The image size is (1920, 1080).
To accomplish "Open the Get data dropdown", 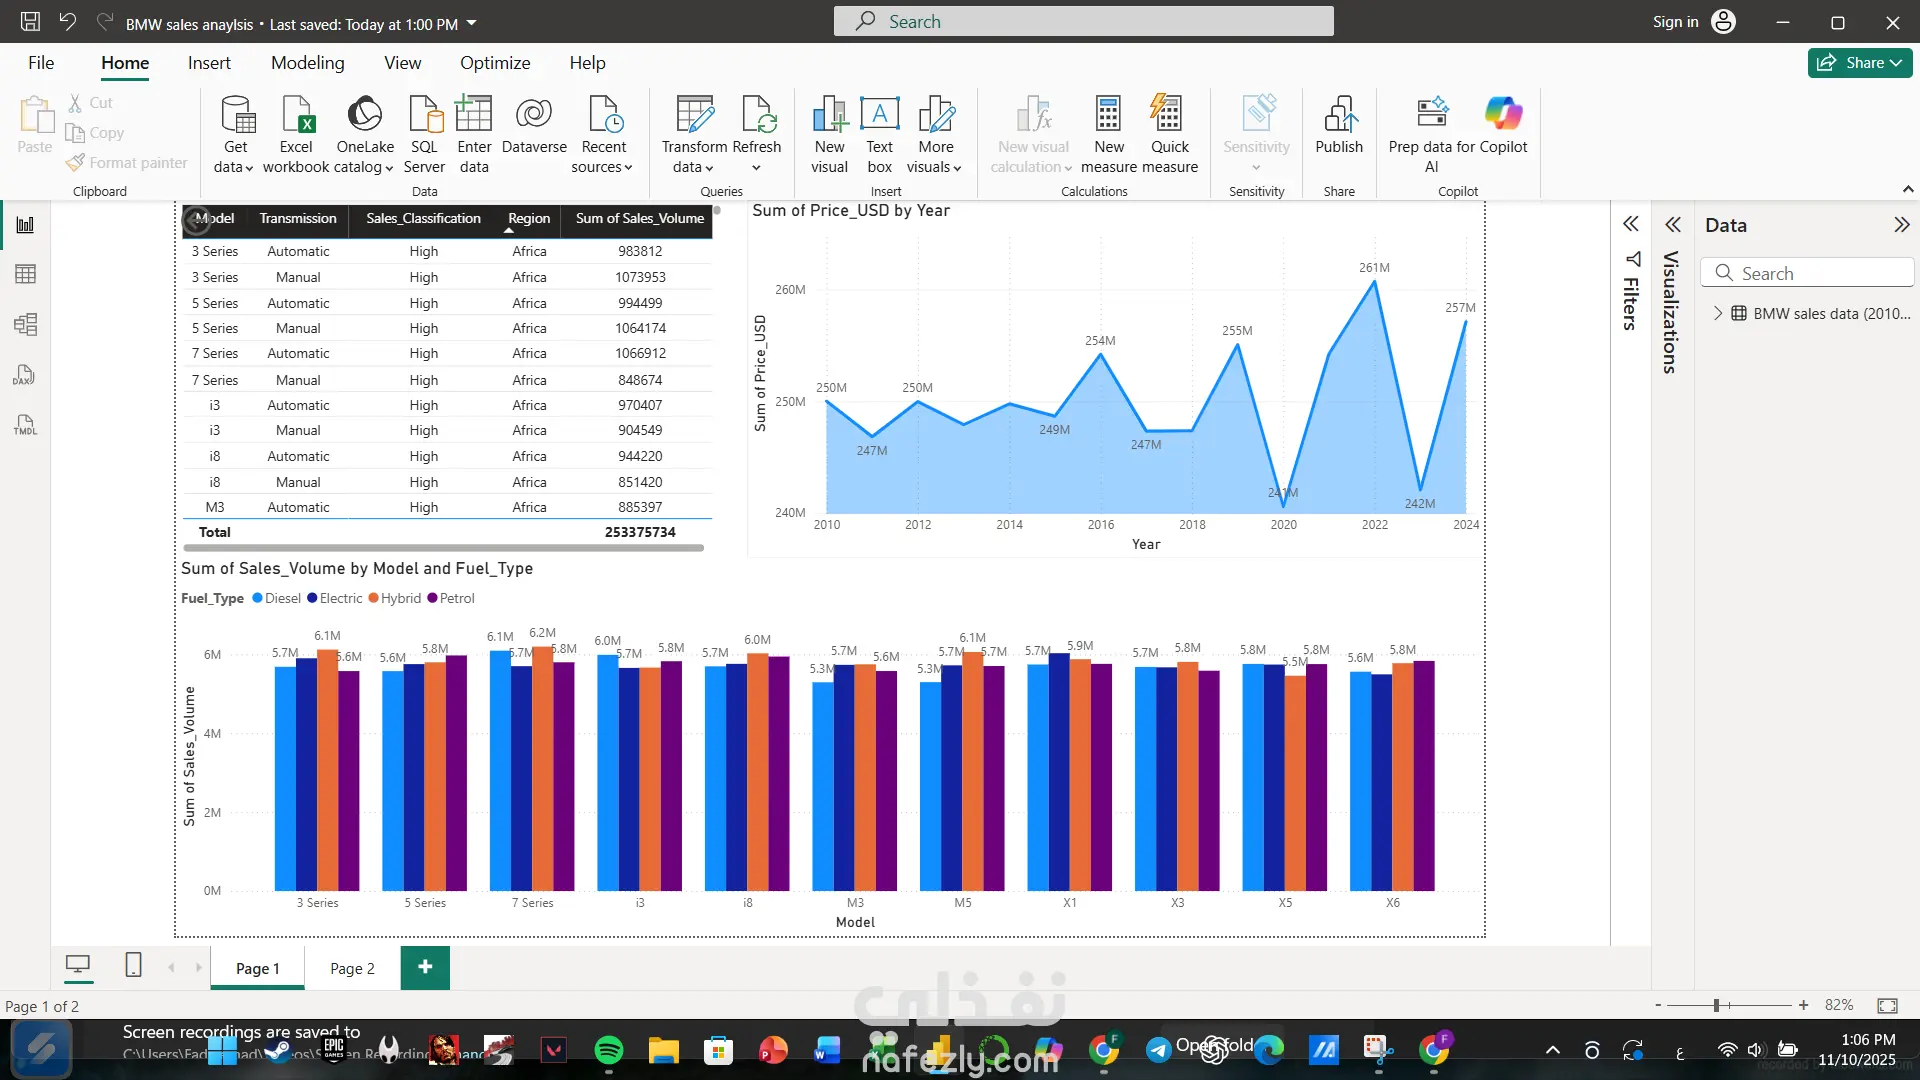I will tap(234, 167).
